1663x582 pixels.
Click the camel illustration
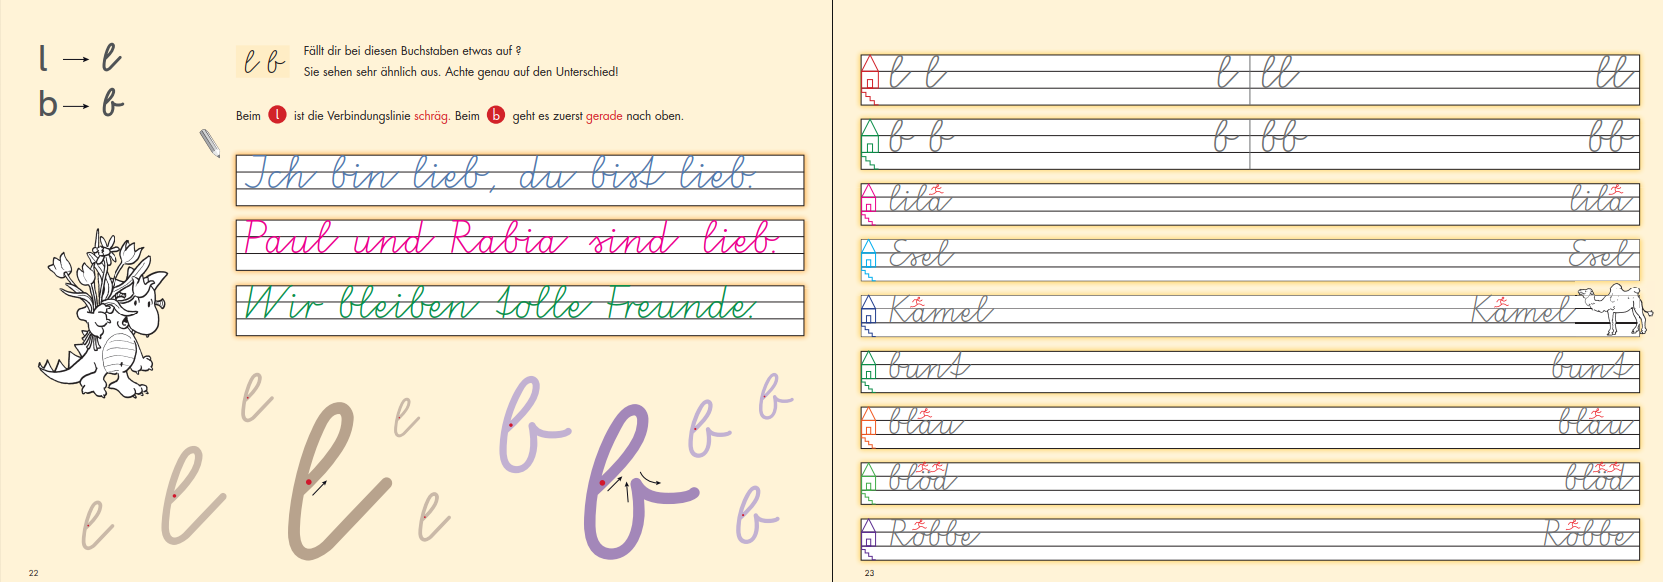[1614, 308]
